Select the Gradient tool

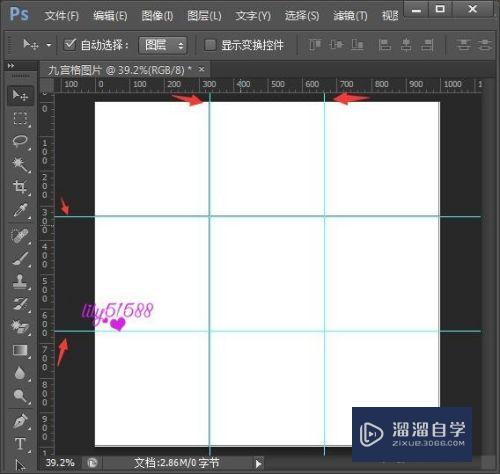(20, 351)
